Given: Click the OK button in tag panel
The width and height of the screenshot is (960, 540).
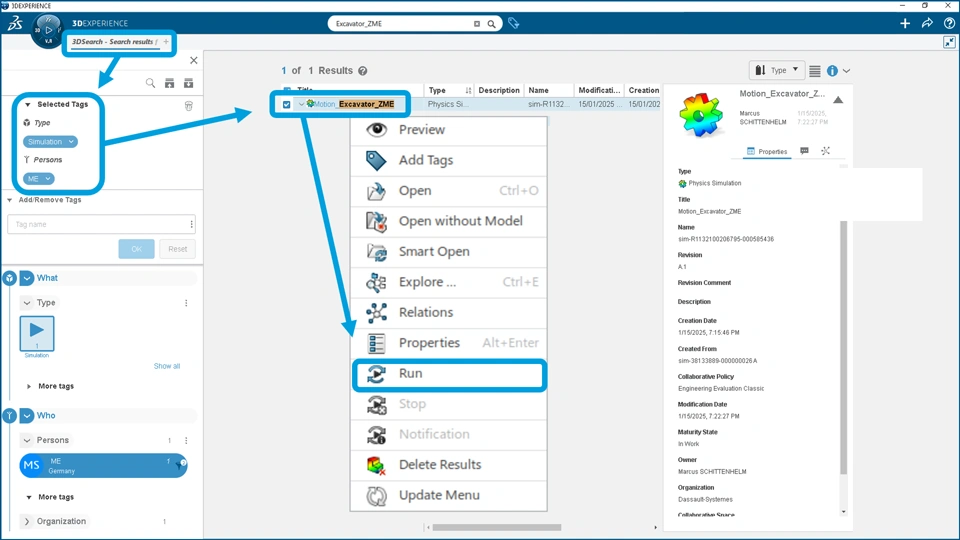Looking at the screenshot, I should (136, 249).
